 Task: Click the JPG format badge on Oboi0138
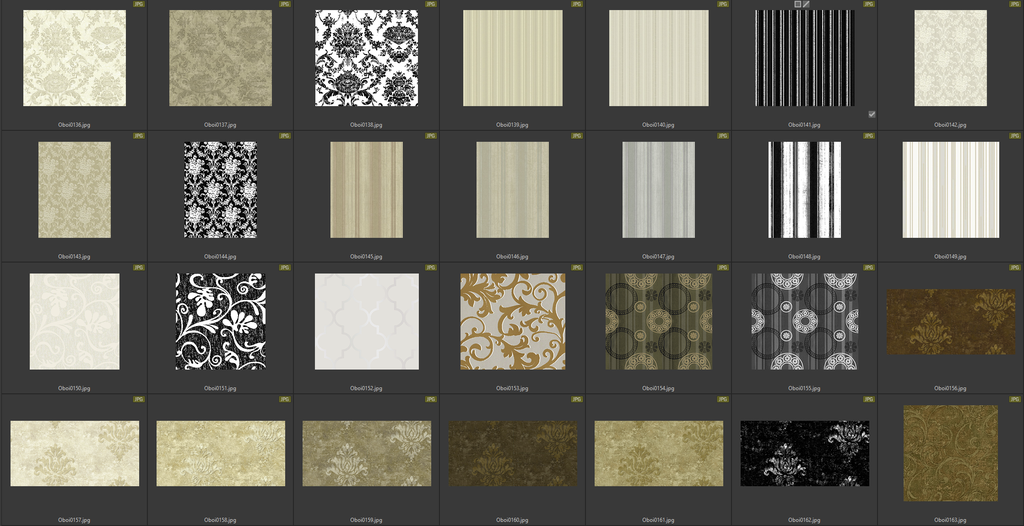430,4
